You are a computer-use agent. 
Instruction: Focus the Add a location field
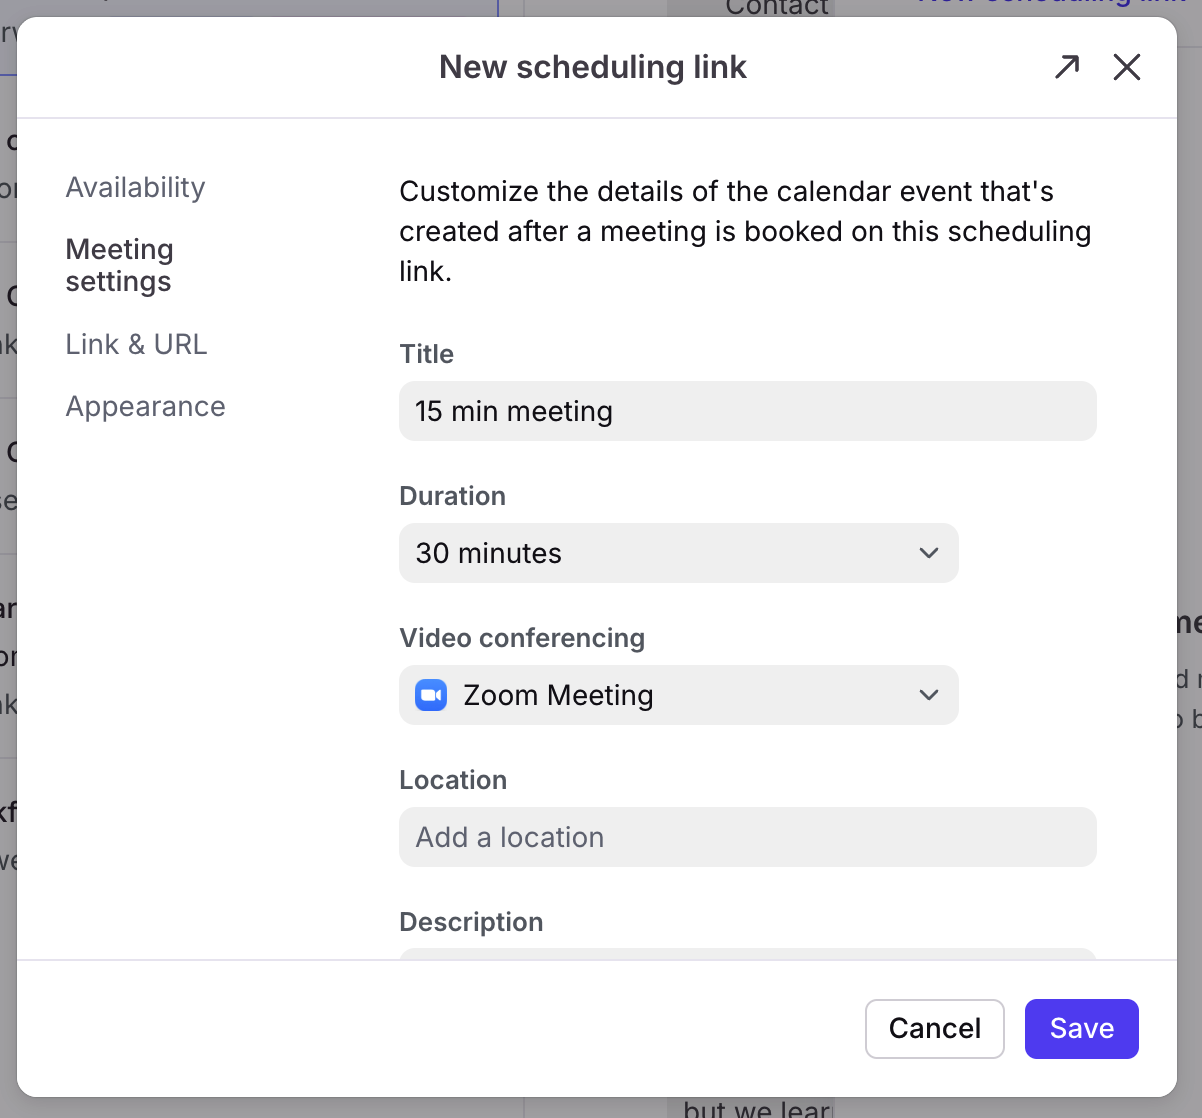click(x=747, y=837)
